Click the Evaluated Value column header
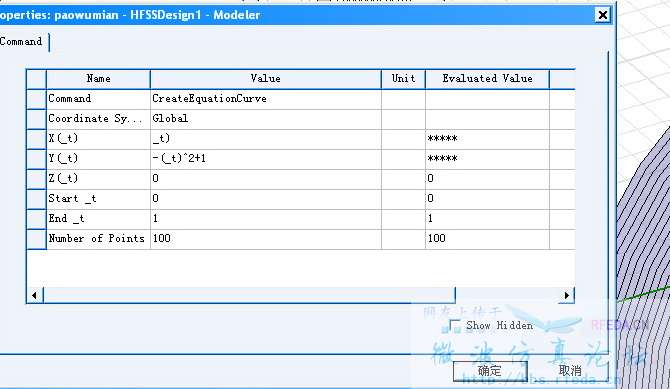 (x=488, y=79)
